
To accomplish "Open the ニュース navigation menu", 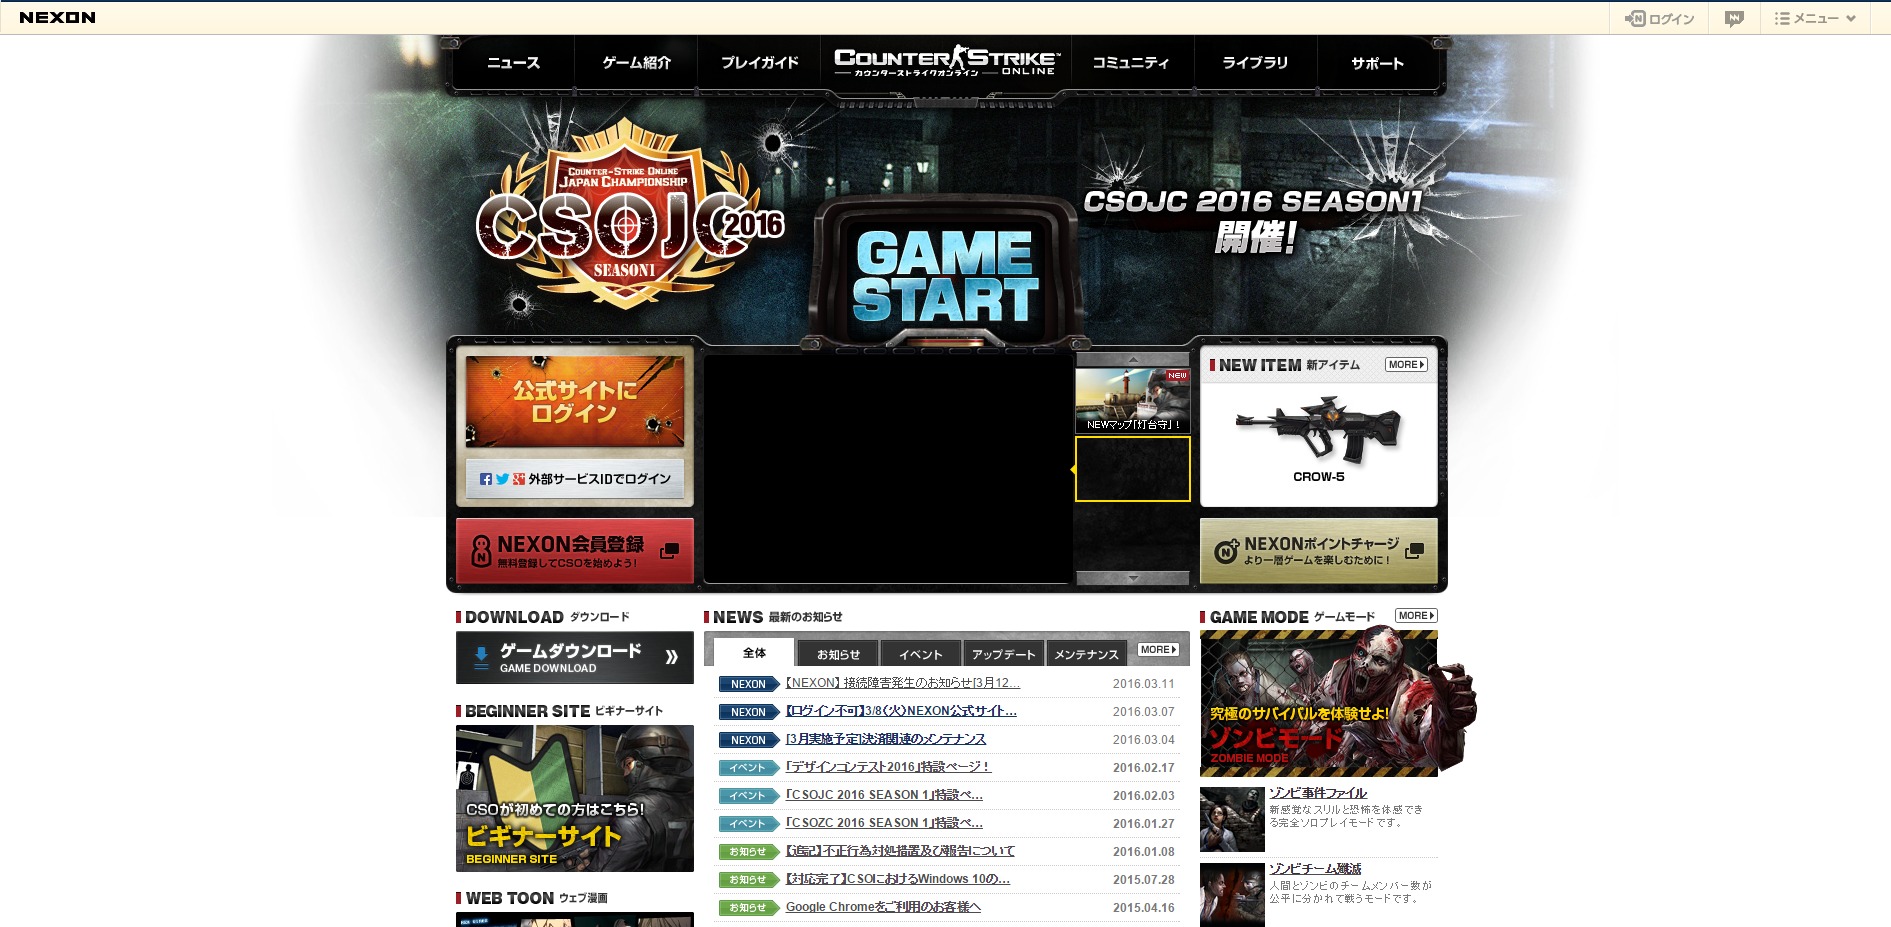I will coord(513,63).
